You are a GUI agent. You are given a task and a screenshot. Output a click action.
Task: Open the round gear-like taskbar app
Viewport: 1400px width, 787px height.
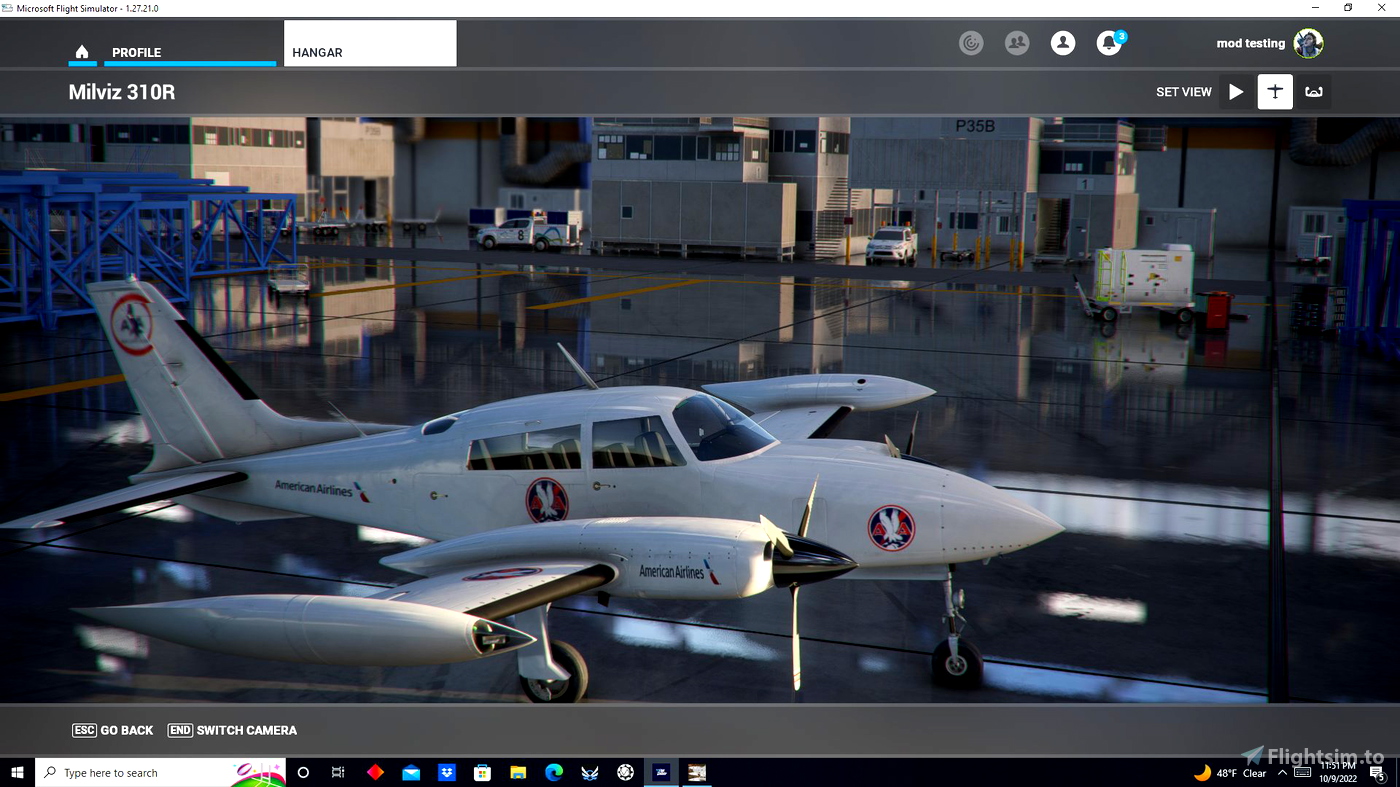[x=626, y=772]
